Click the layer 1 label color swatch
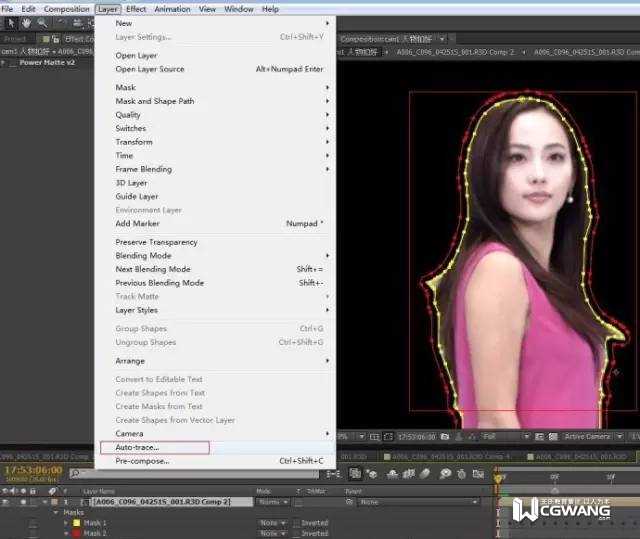Screen dimensions: 640x539 click(54, 502)
